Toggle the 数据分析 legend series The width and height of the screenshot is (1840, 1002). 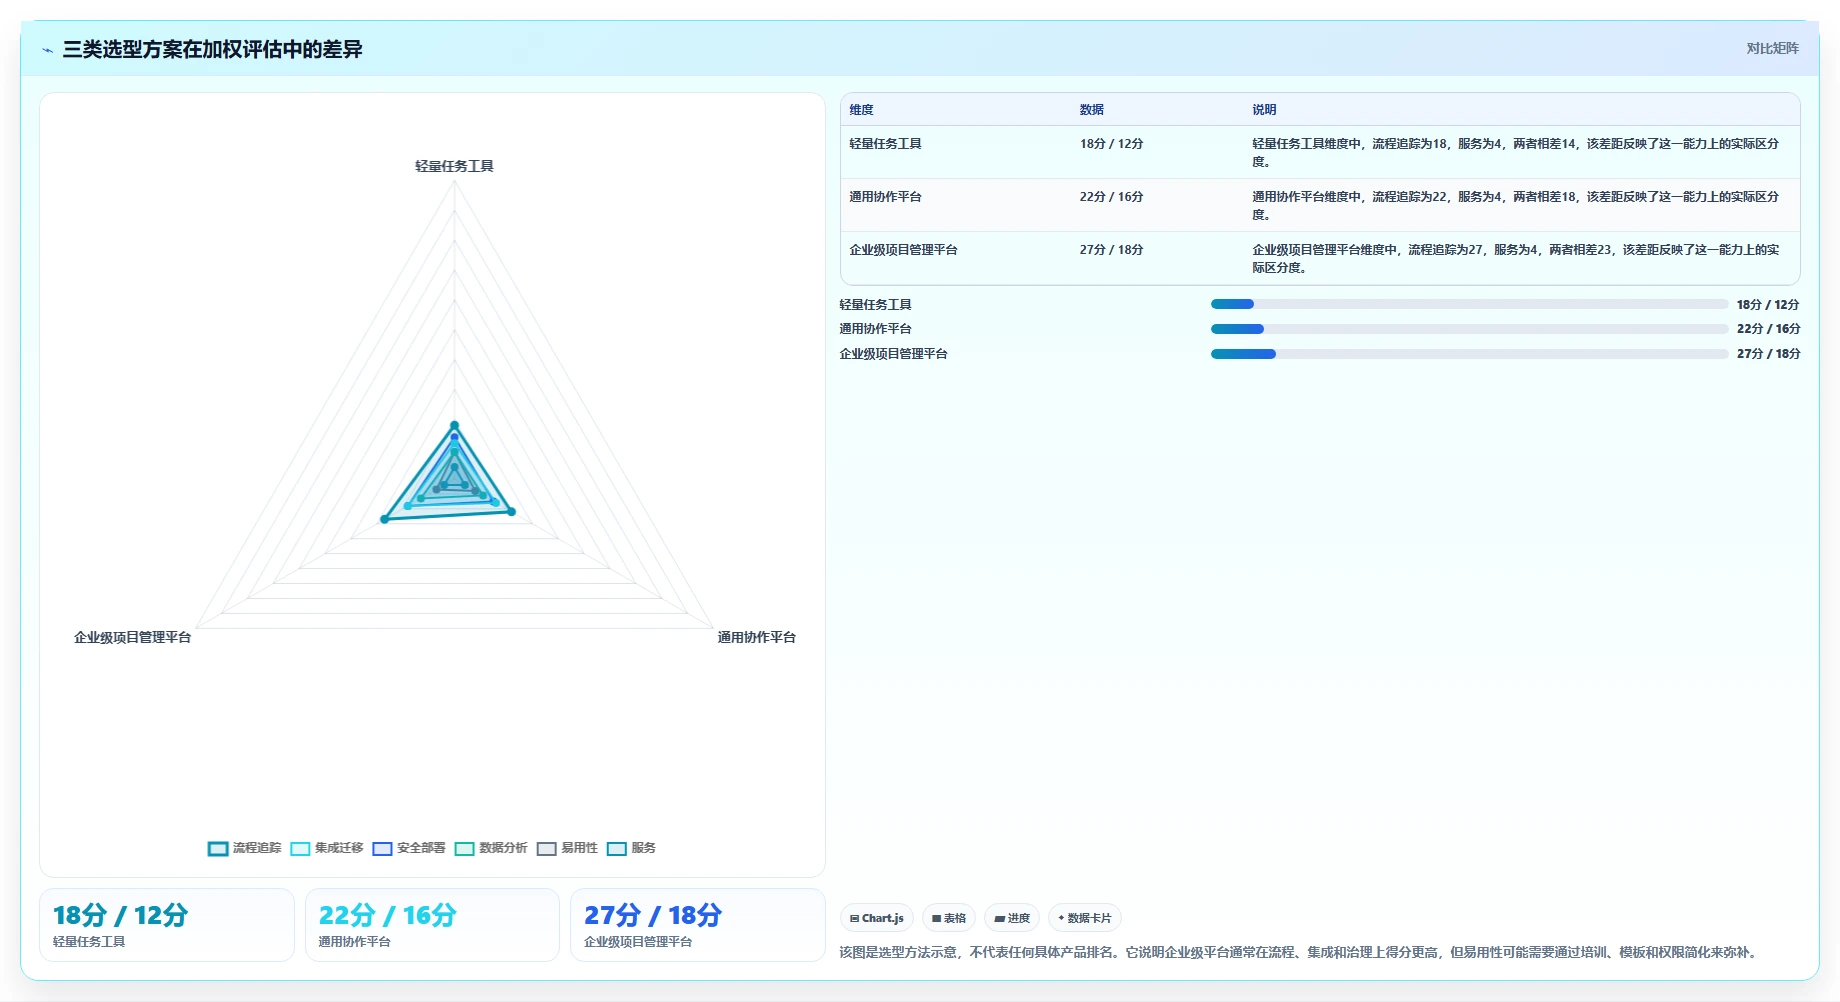[491, 848]
